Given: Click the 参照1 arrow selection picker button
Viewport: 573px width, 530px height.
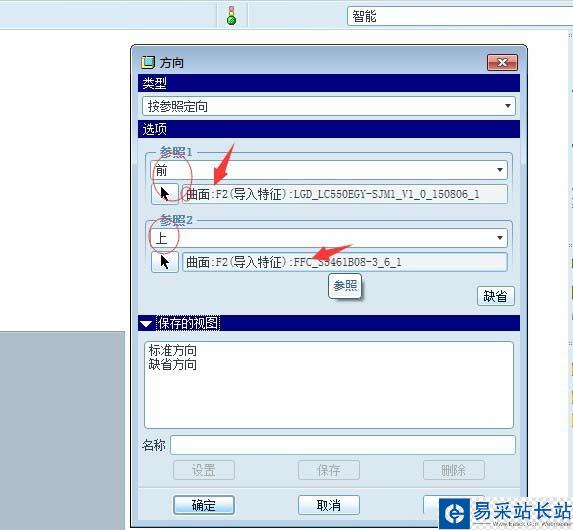Looking at the screenshot, I should pyautogui.click(x=165, y=194).
